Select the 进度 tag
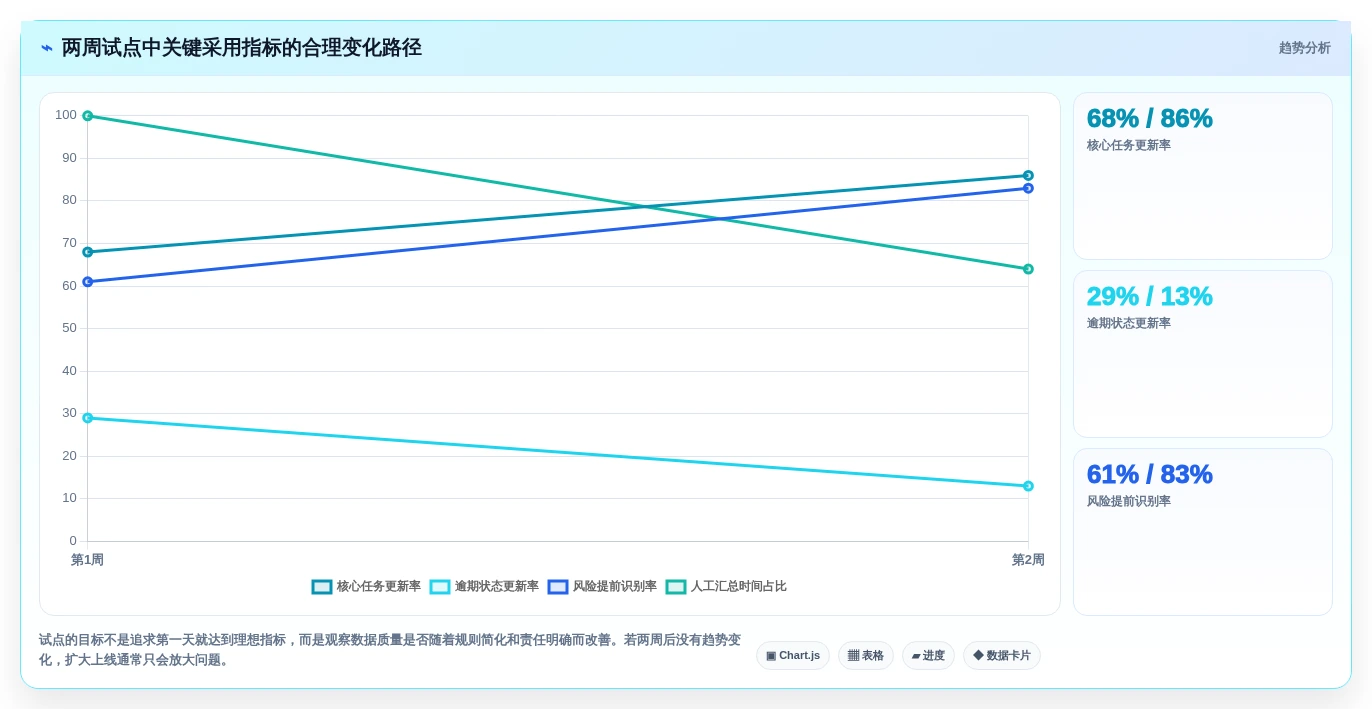The image size is (1372, 709). point(928,656)
